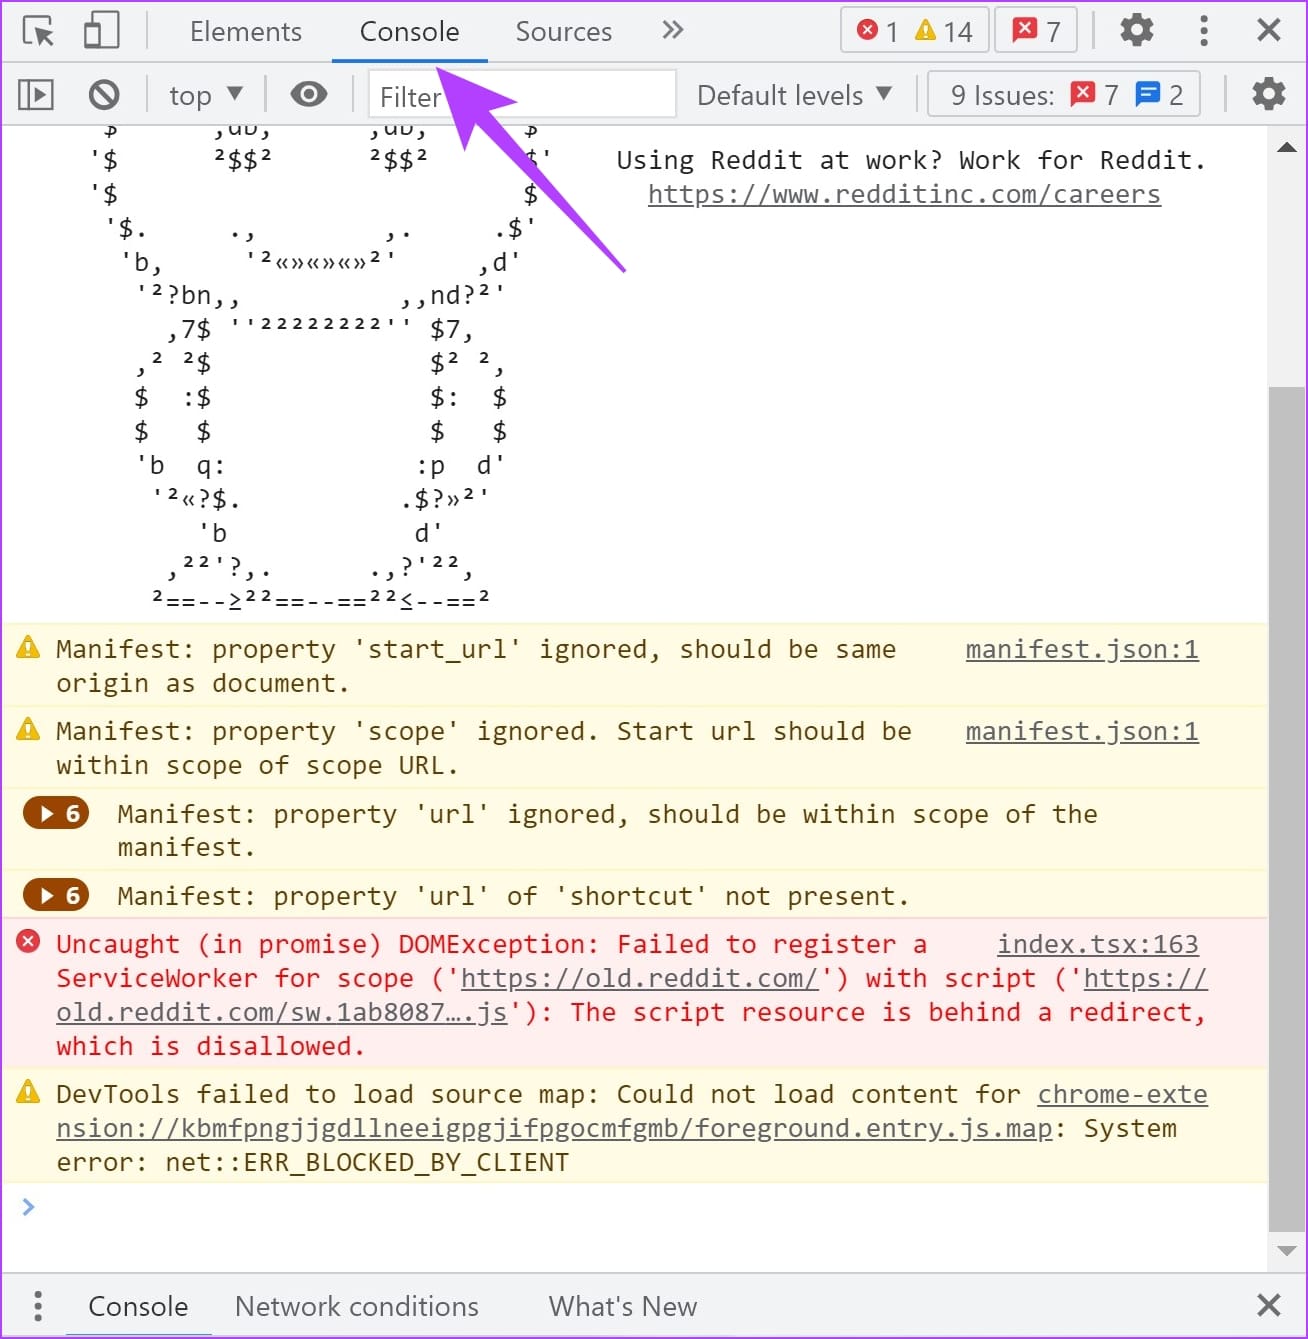This screenshot has width=1308, height=1339.
Task: Click warning icon beside DevTools source map message
Action: (29, 1092)
